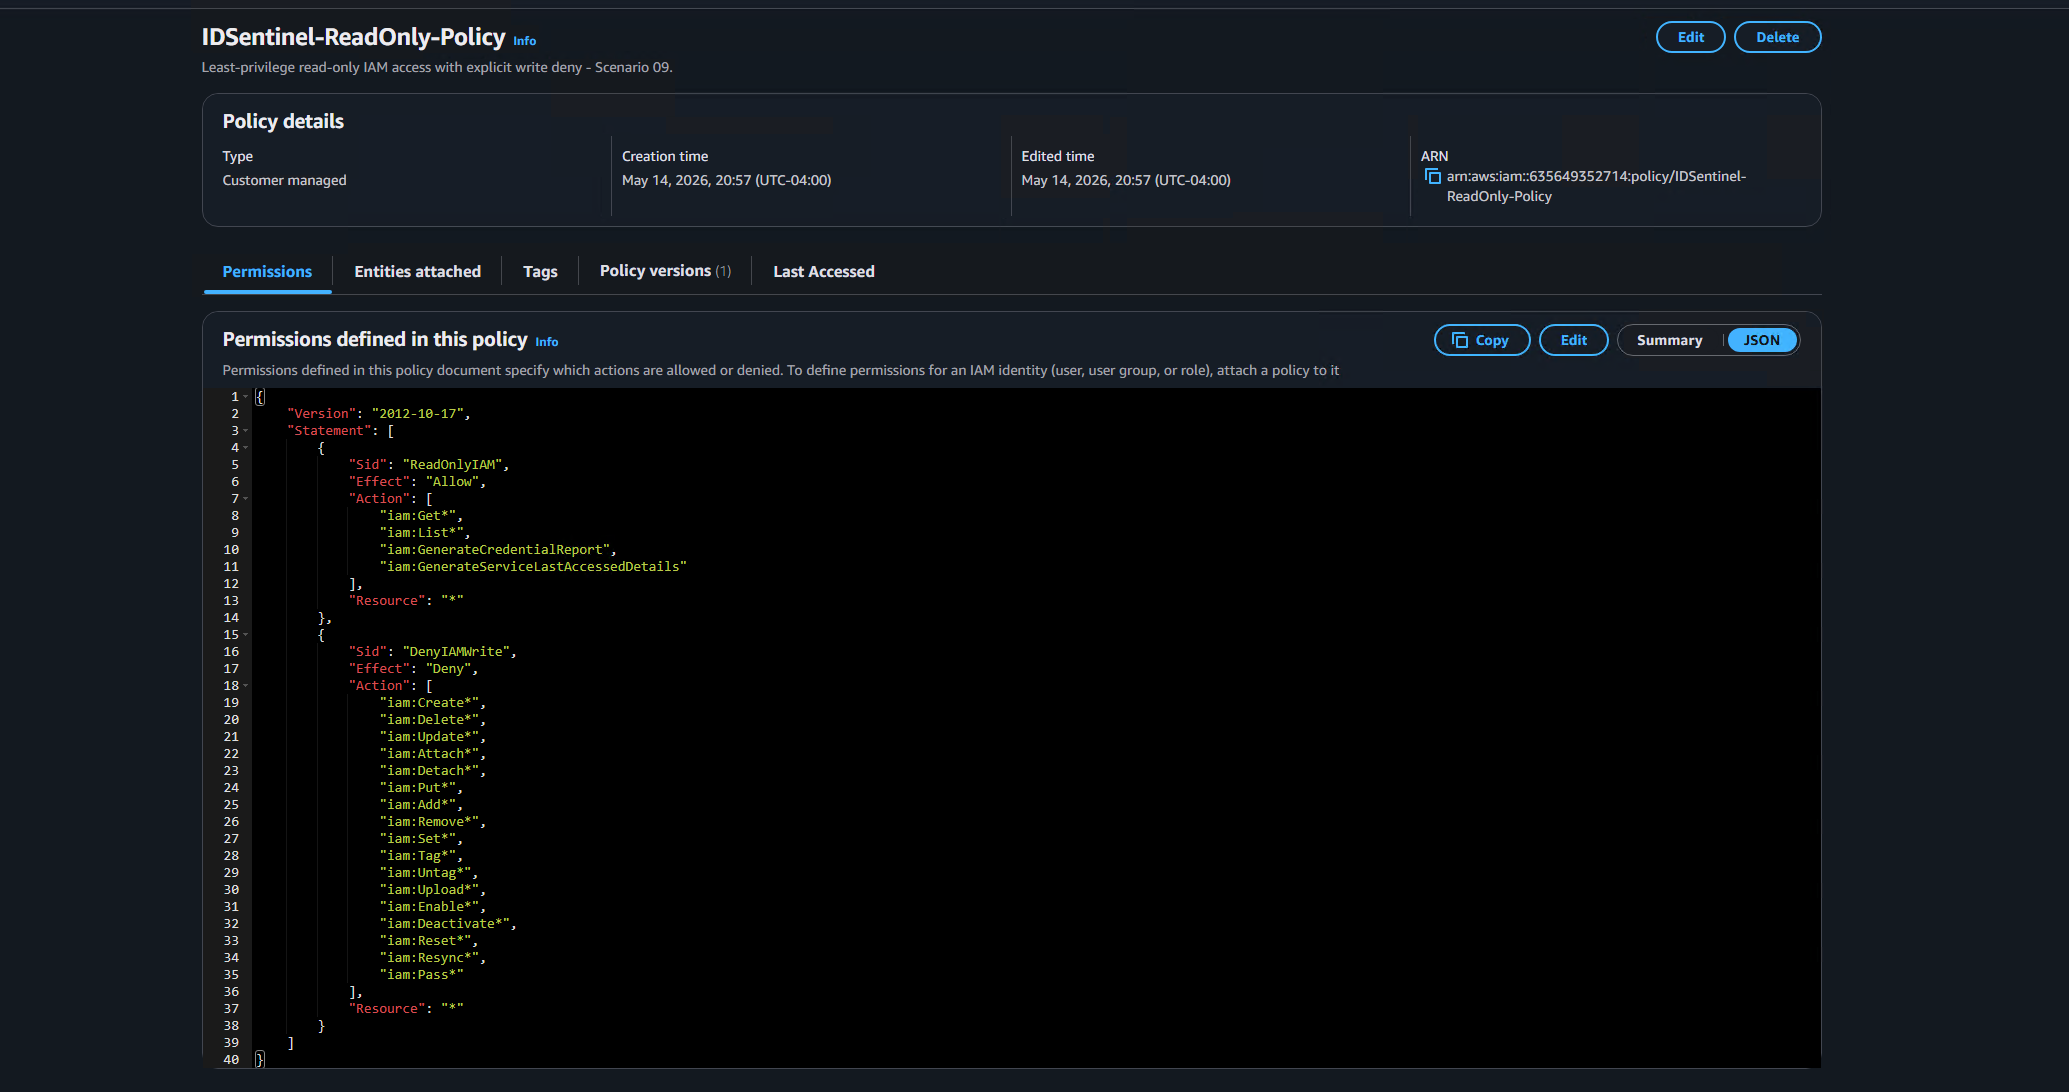The width and height of the screenshot is (2069, 1092).
Task: Click the "iam:Put*" action entry
Action: click(421, 788)
